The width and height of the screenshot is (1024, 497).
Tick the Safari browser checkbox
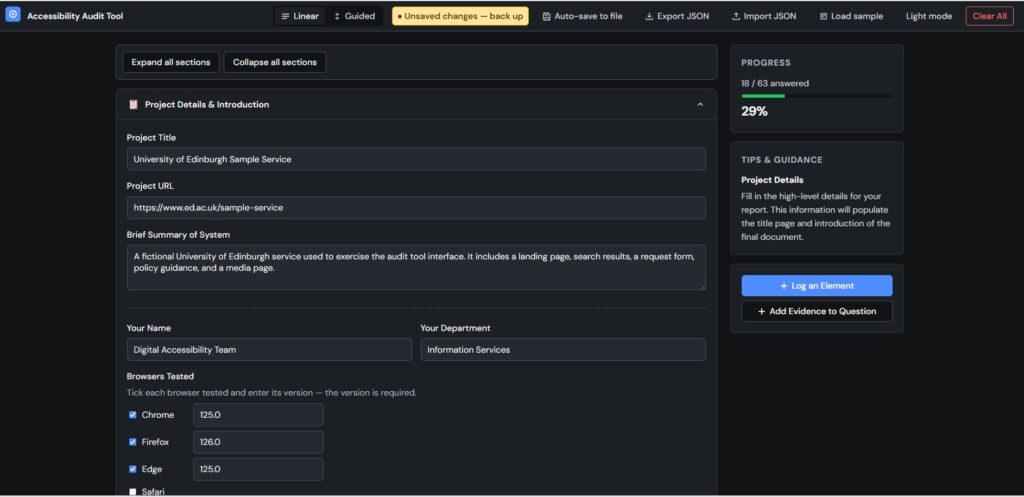133,491
